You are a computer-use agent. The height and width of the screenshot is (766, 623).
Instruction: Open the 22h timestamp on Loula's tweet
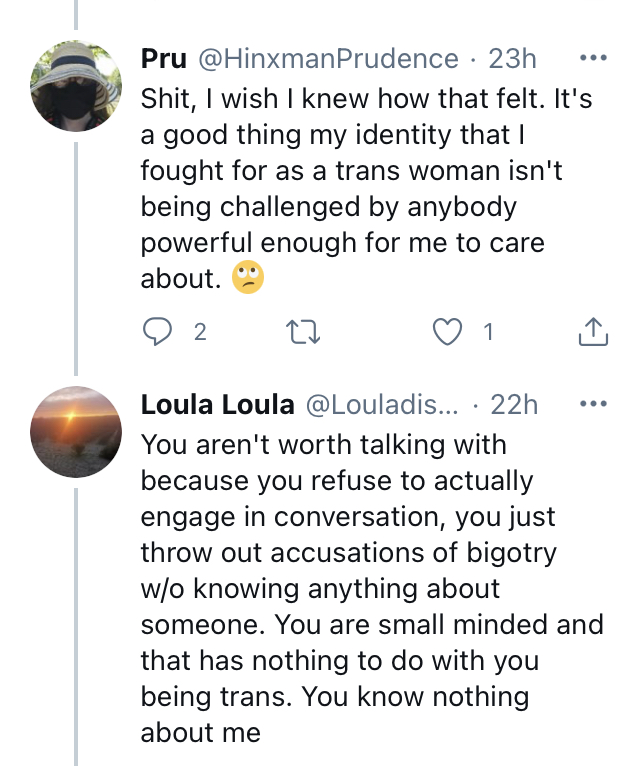pos(514,405)
